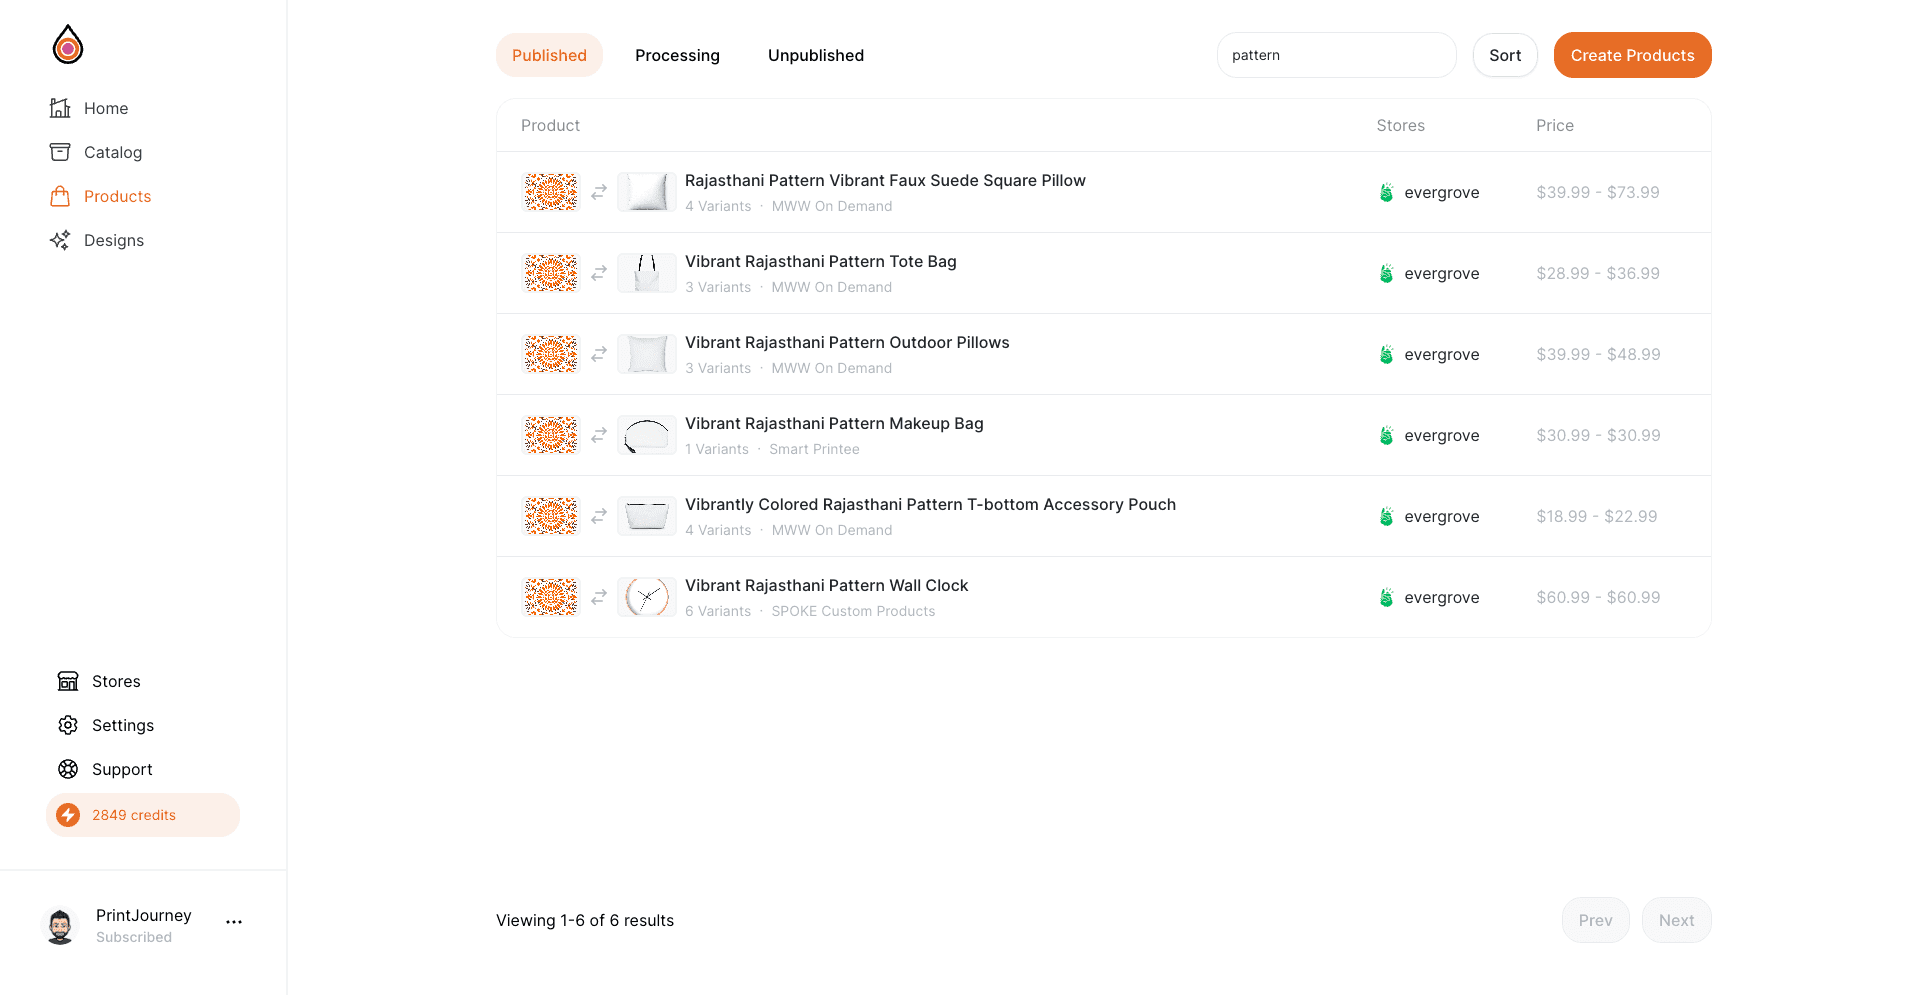Click the 2849 credits badge
This screenshot has height=995, width=1920.
(143, 815)
